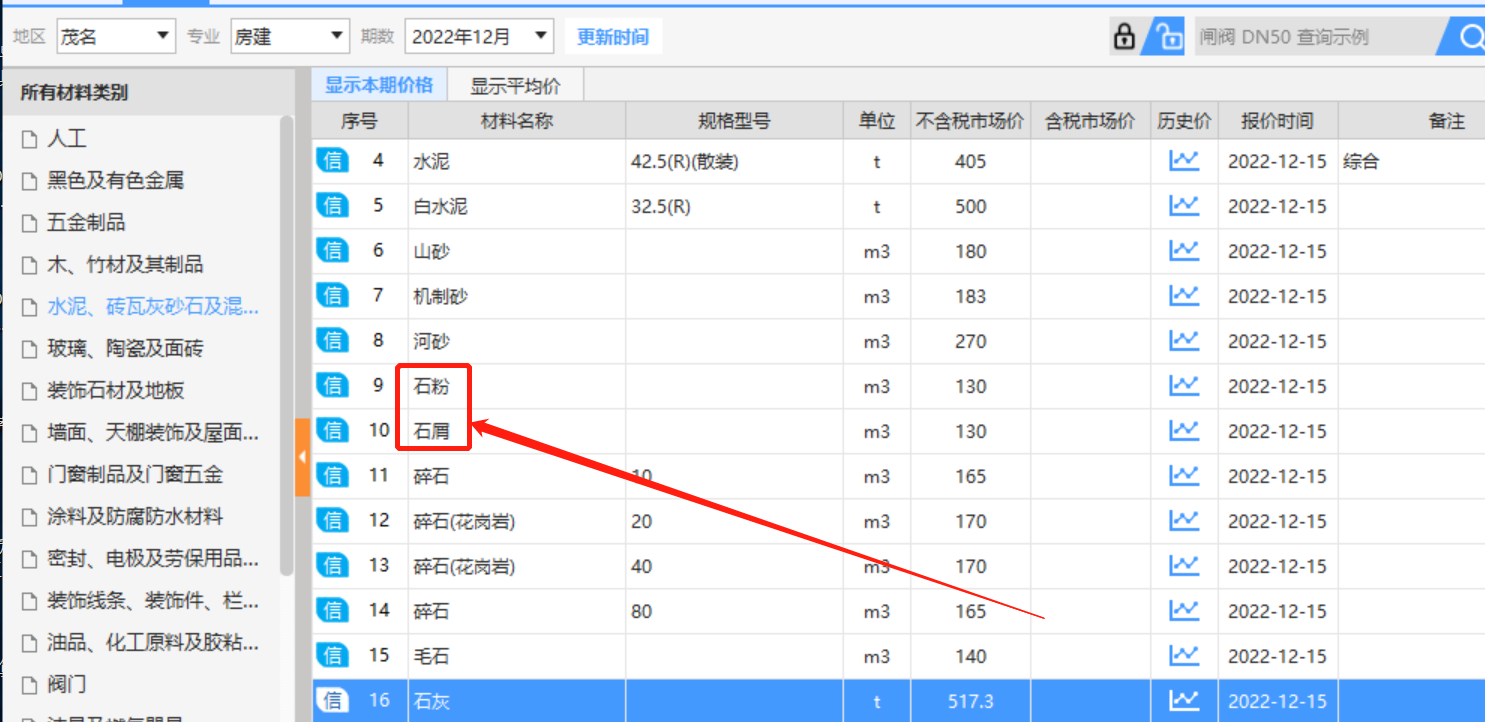The height and width of the screenshot is (722, 1485).
Task: Click the 信 icon for 水泥 row 4
Action: (x=333, y=160)
